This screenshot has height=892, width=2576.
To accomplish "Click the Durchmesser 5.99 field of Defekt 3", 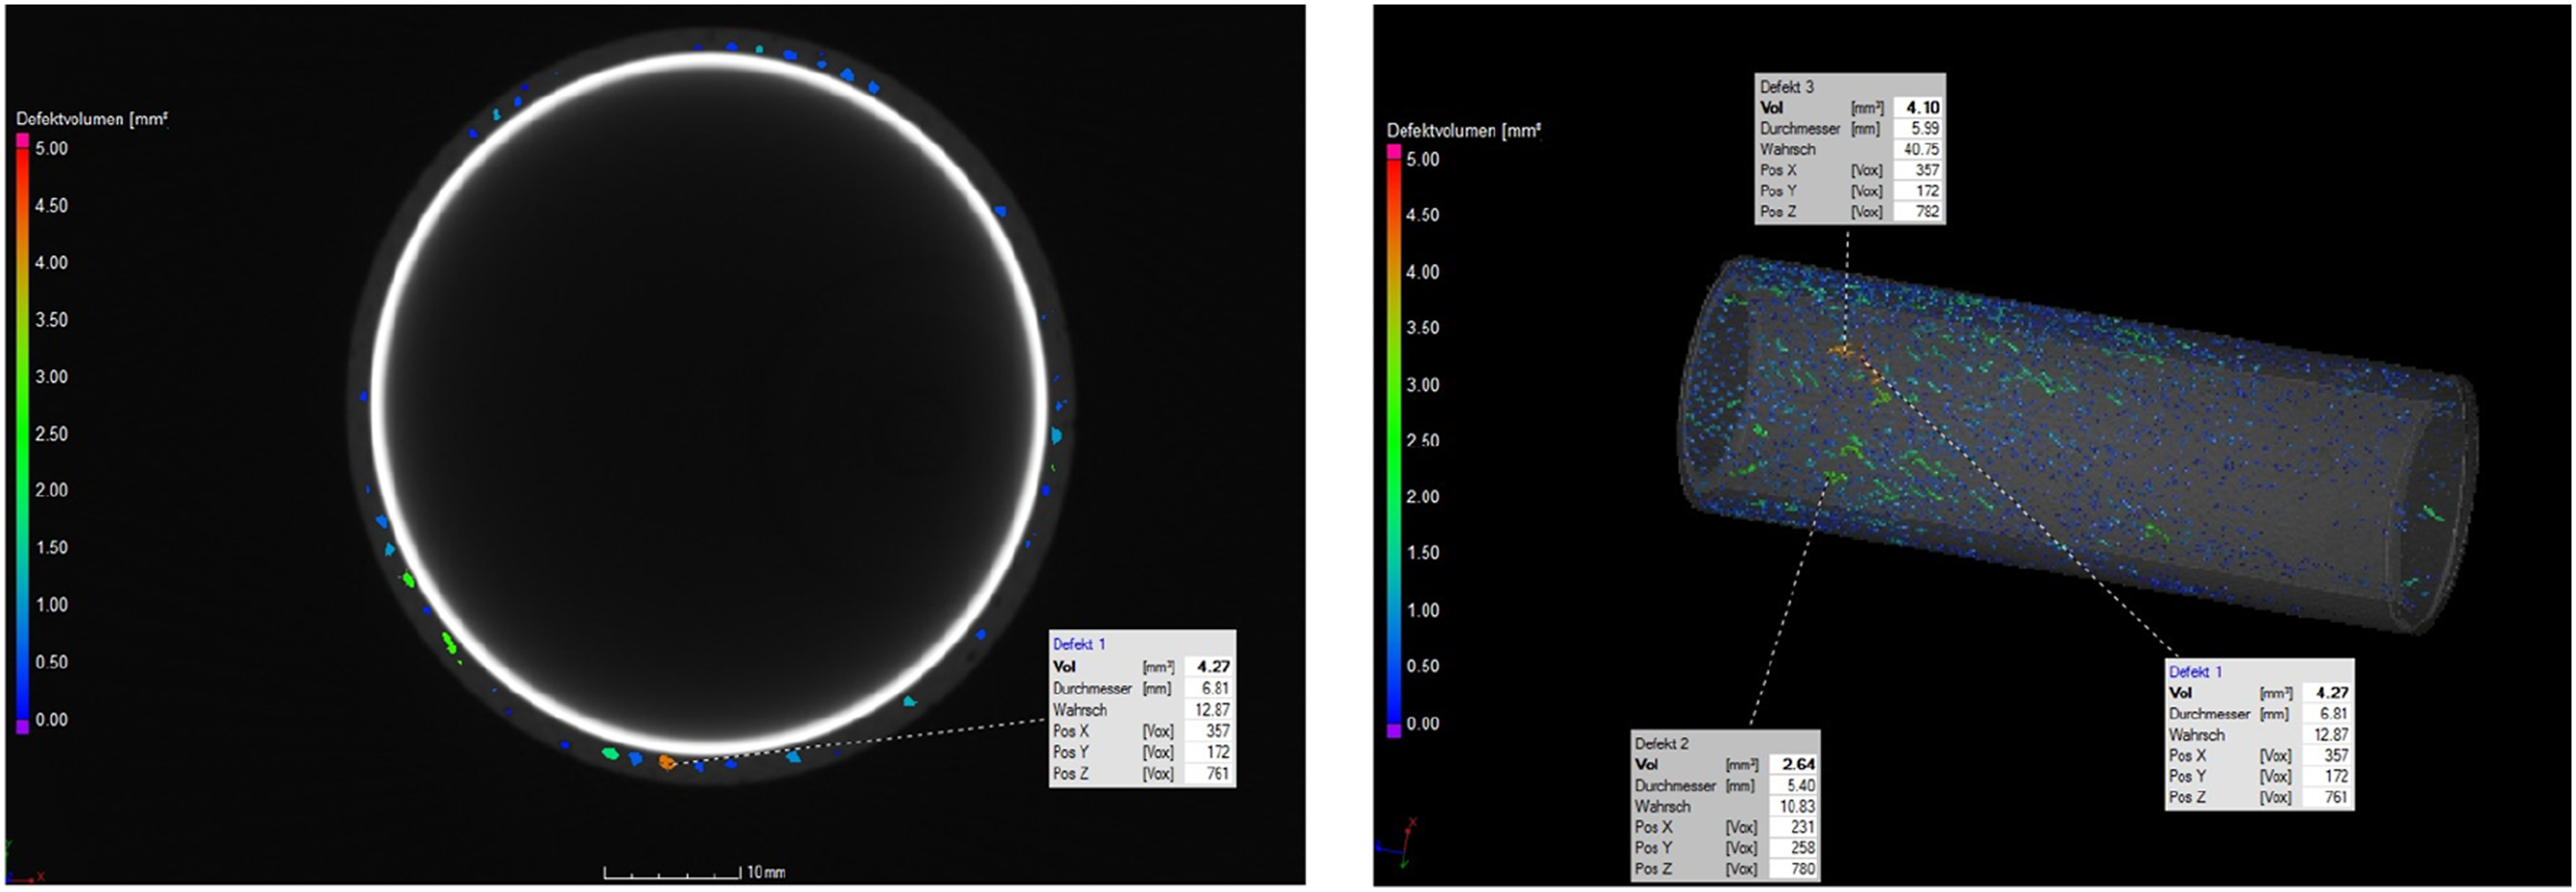I will coord(1850,128).
